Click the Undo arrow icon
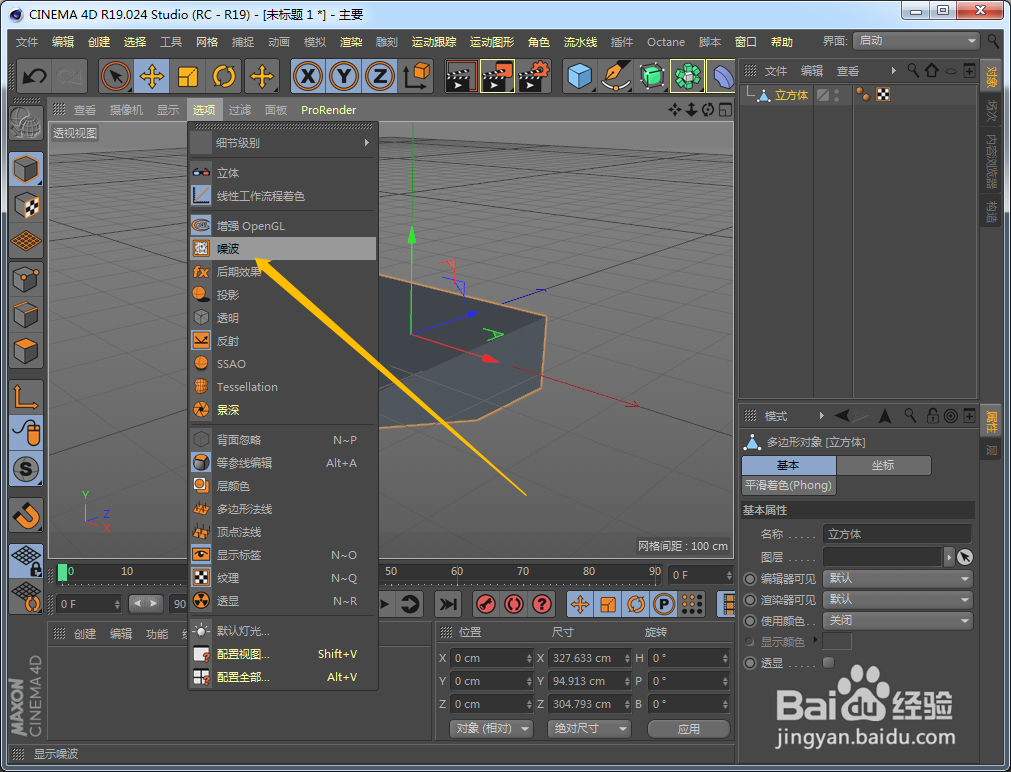The image size is (1011, 772). pos(34,77)
